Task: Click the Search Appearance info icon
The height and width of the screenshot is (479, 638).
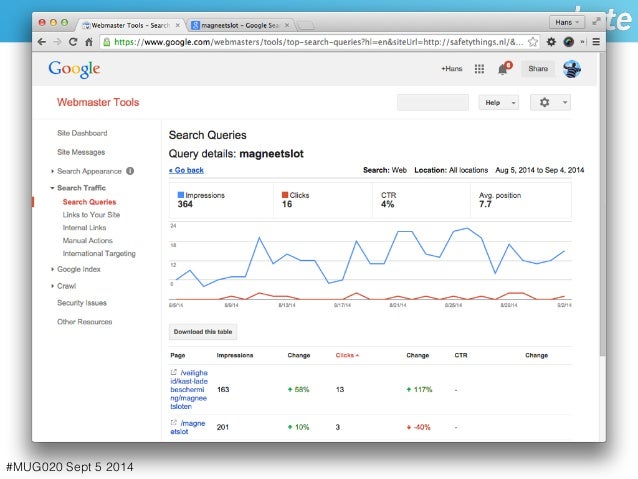Action: [x=130, y=171]
